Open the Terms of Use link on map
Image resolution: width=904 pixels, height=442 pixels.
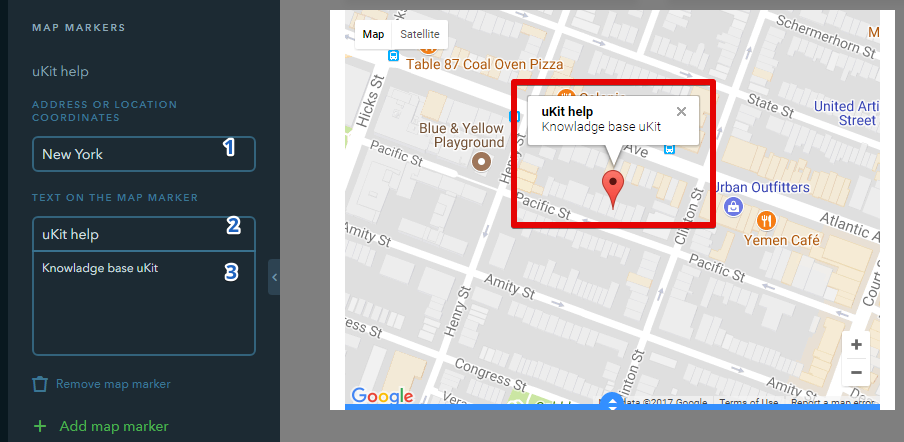748,402
